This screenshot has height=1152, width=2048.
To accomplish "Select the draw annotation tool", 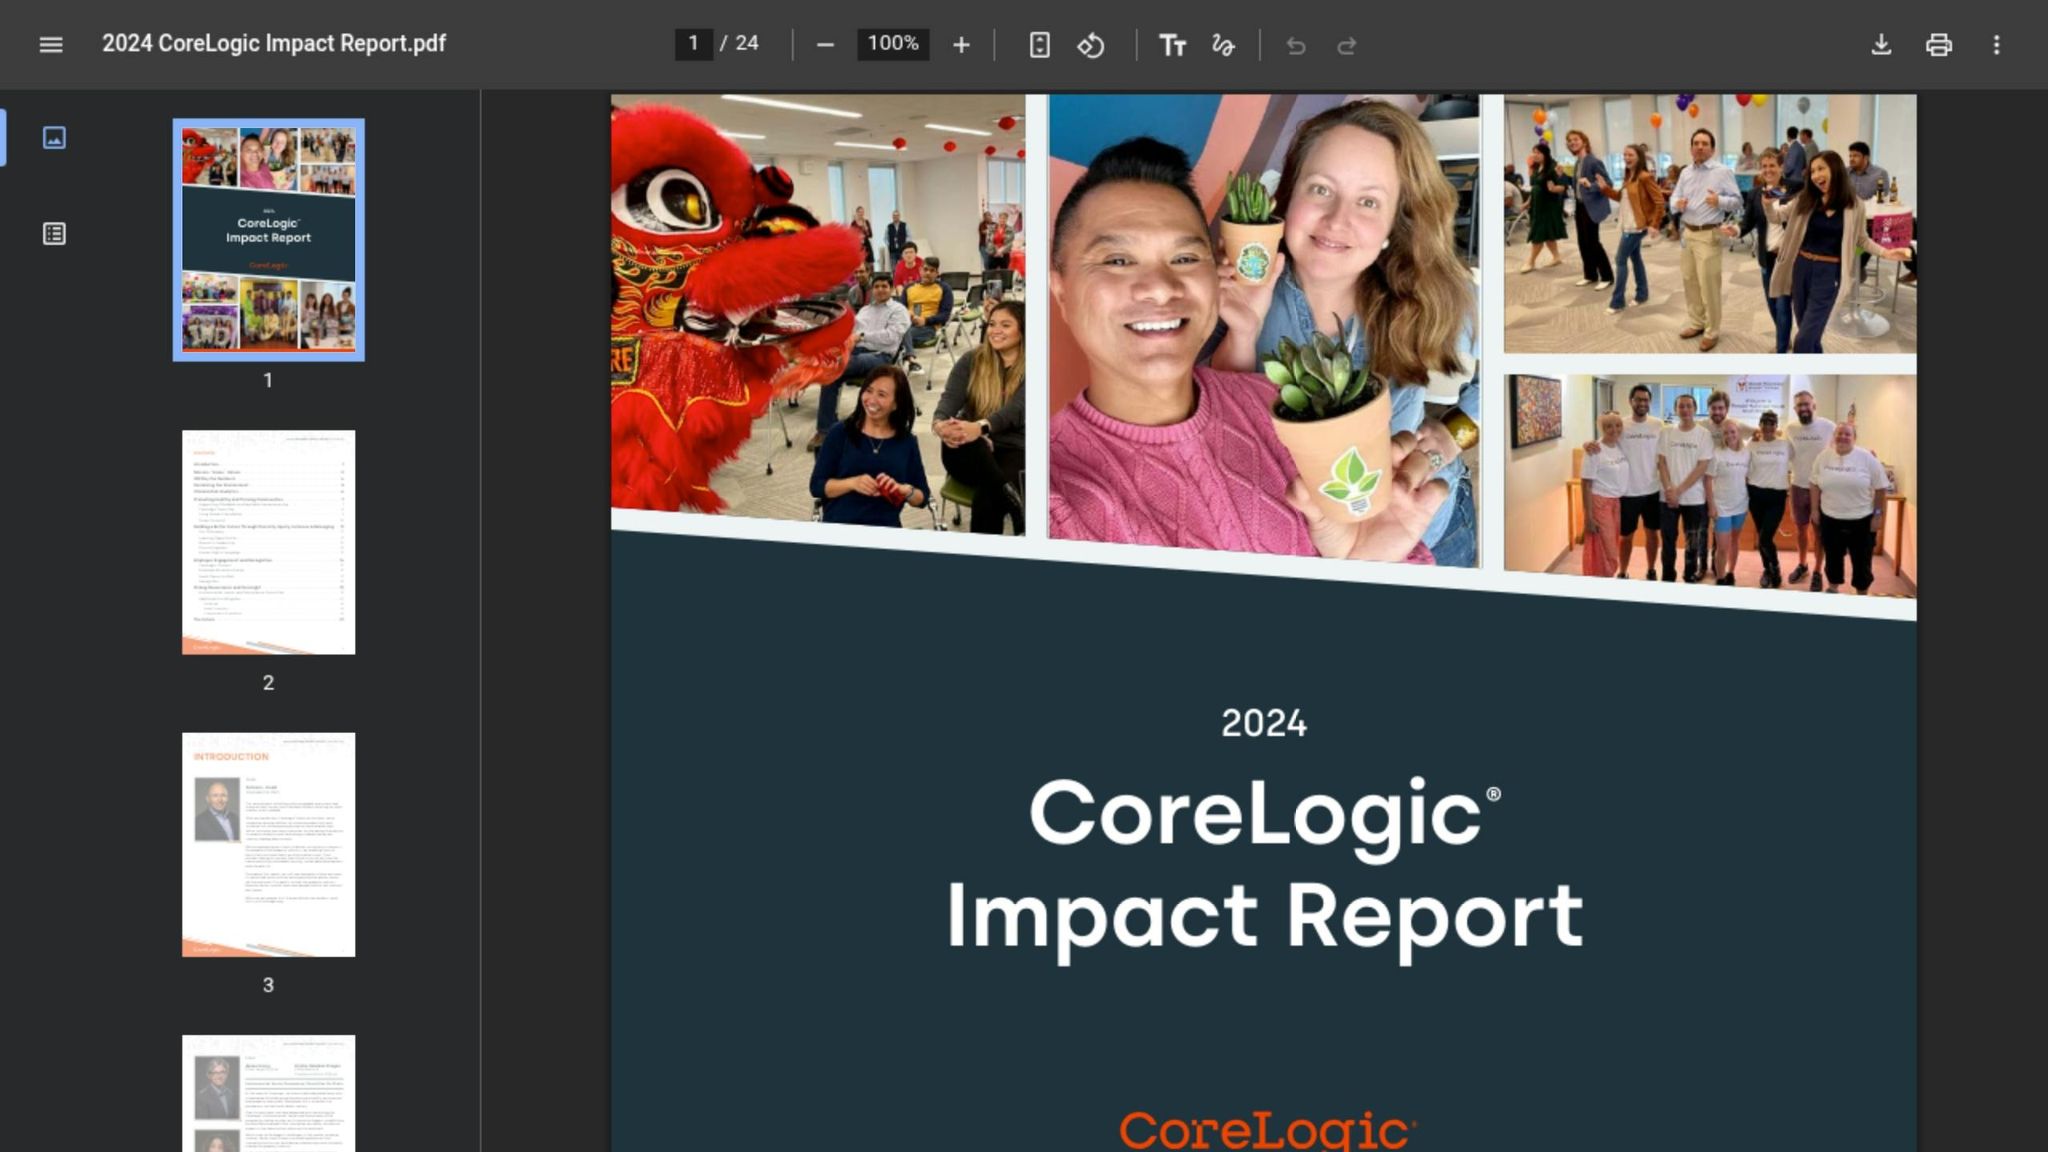I will (1223, 45).
